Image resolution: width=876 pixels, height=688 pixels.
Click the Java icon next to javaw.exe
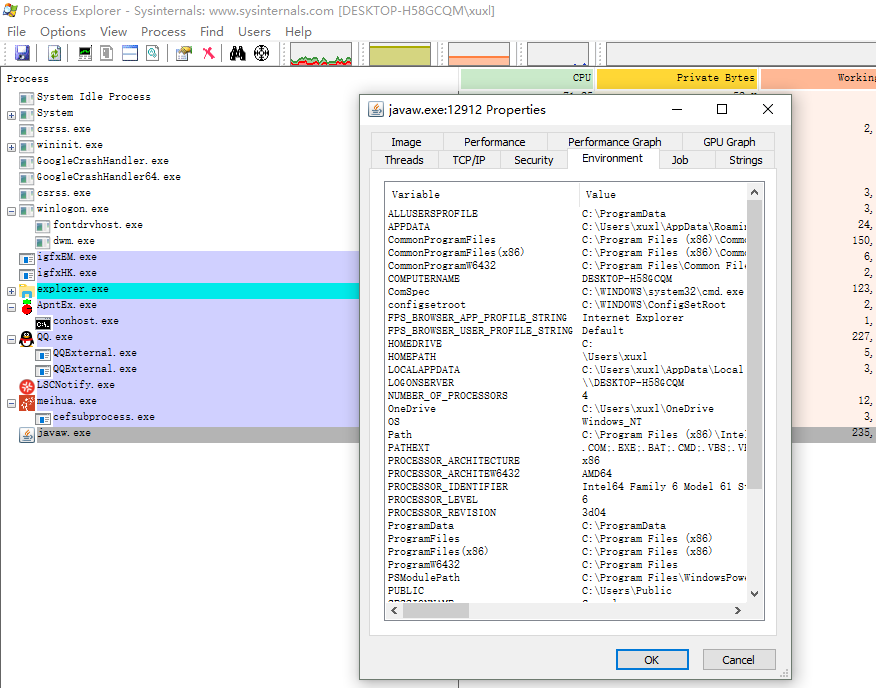tap(26, 434)
